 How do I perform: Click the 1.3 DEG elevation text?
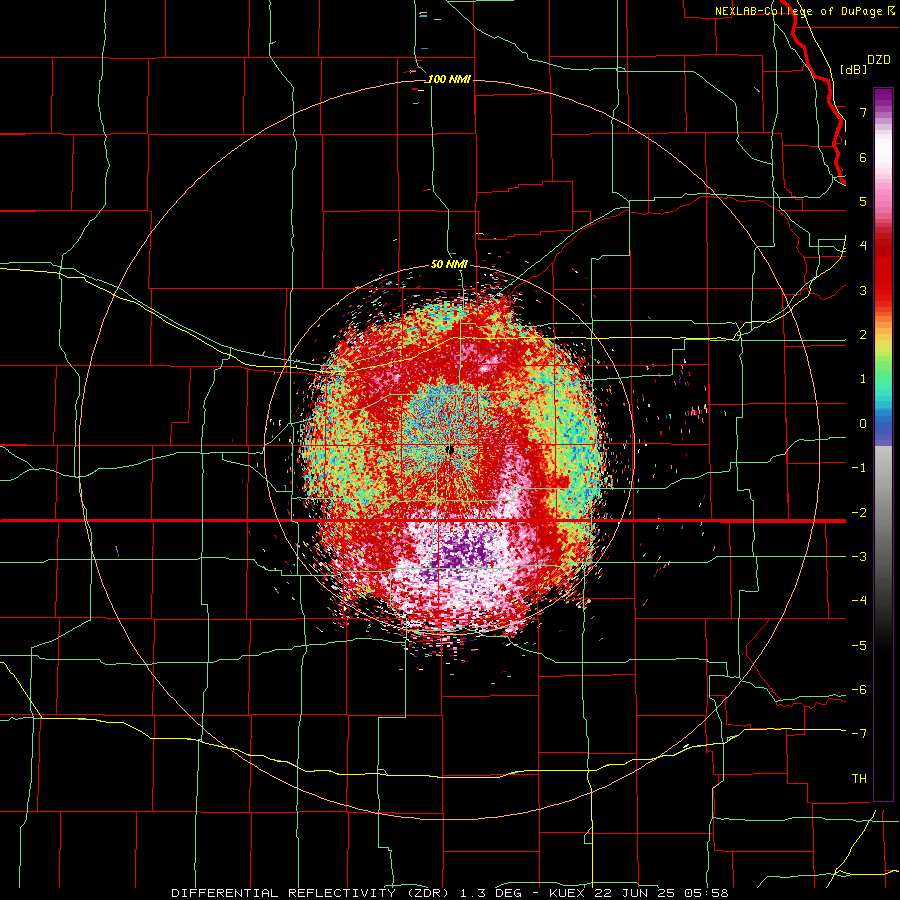(x=491, y=893)
